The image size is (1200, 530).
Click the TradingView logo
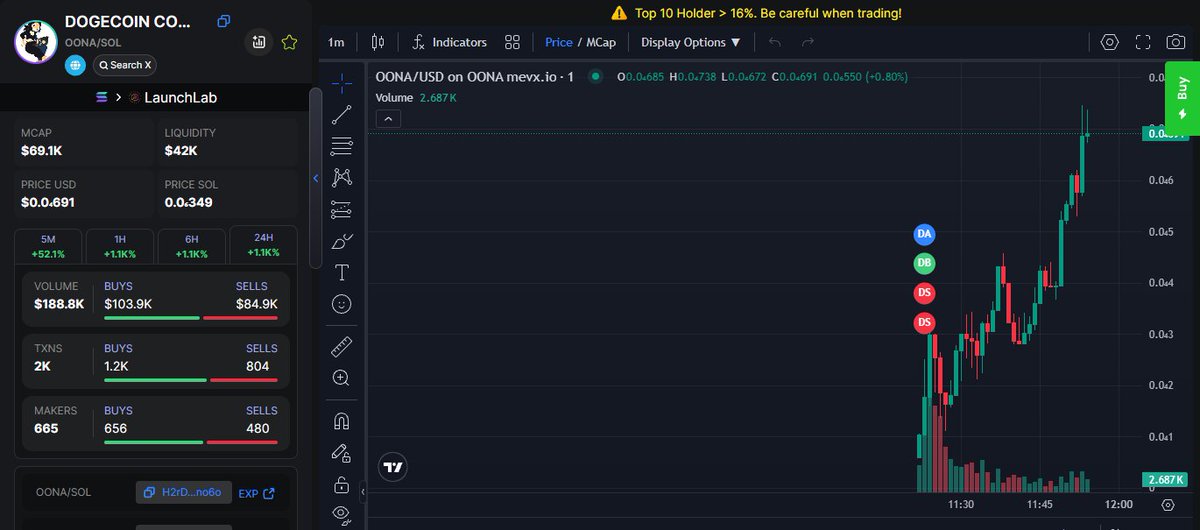tap(393, 467)
